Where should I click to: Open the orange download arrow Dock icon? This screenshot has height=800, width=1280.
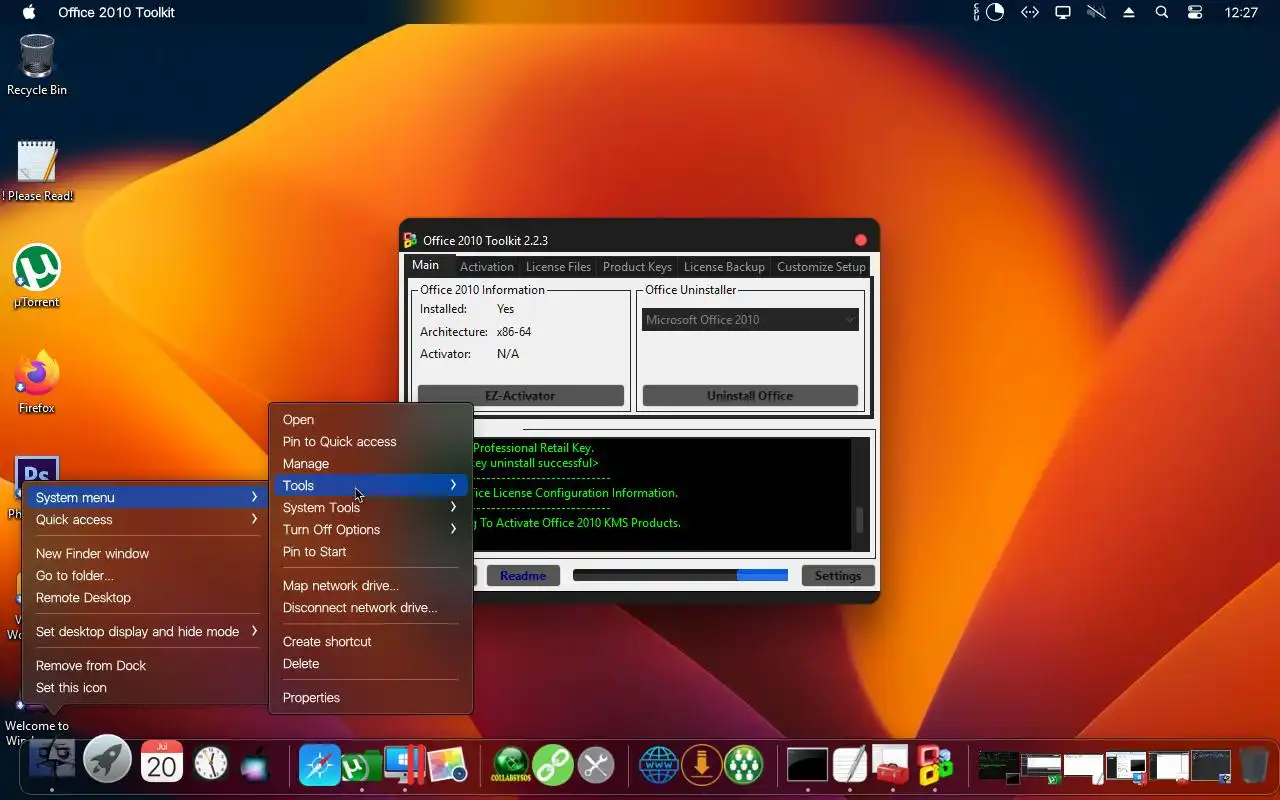[702, 766]
